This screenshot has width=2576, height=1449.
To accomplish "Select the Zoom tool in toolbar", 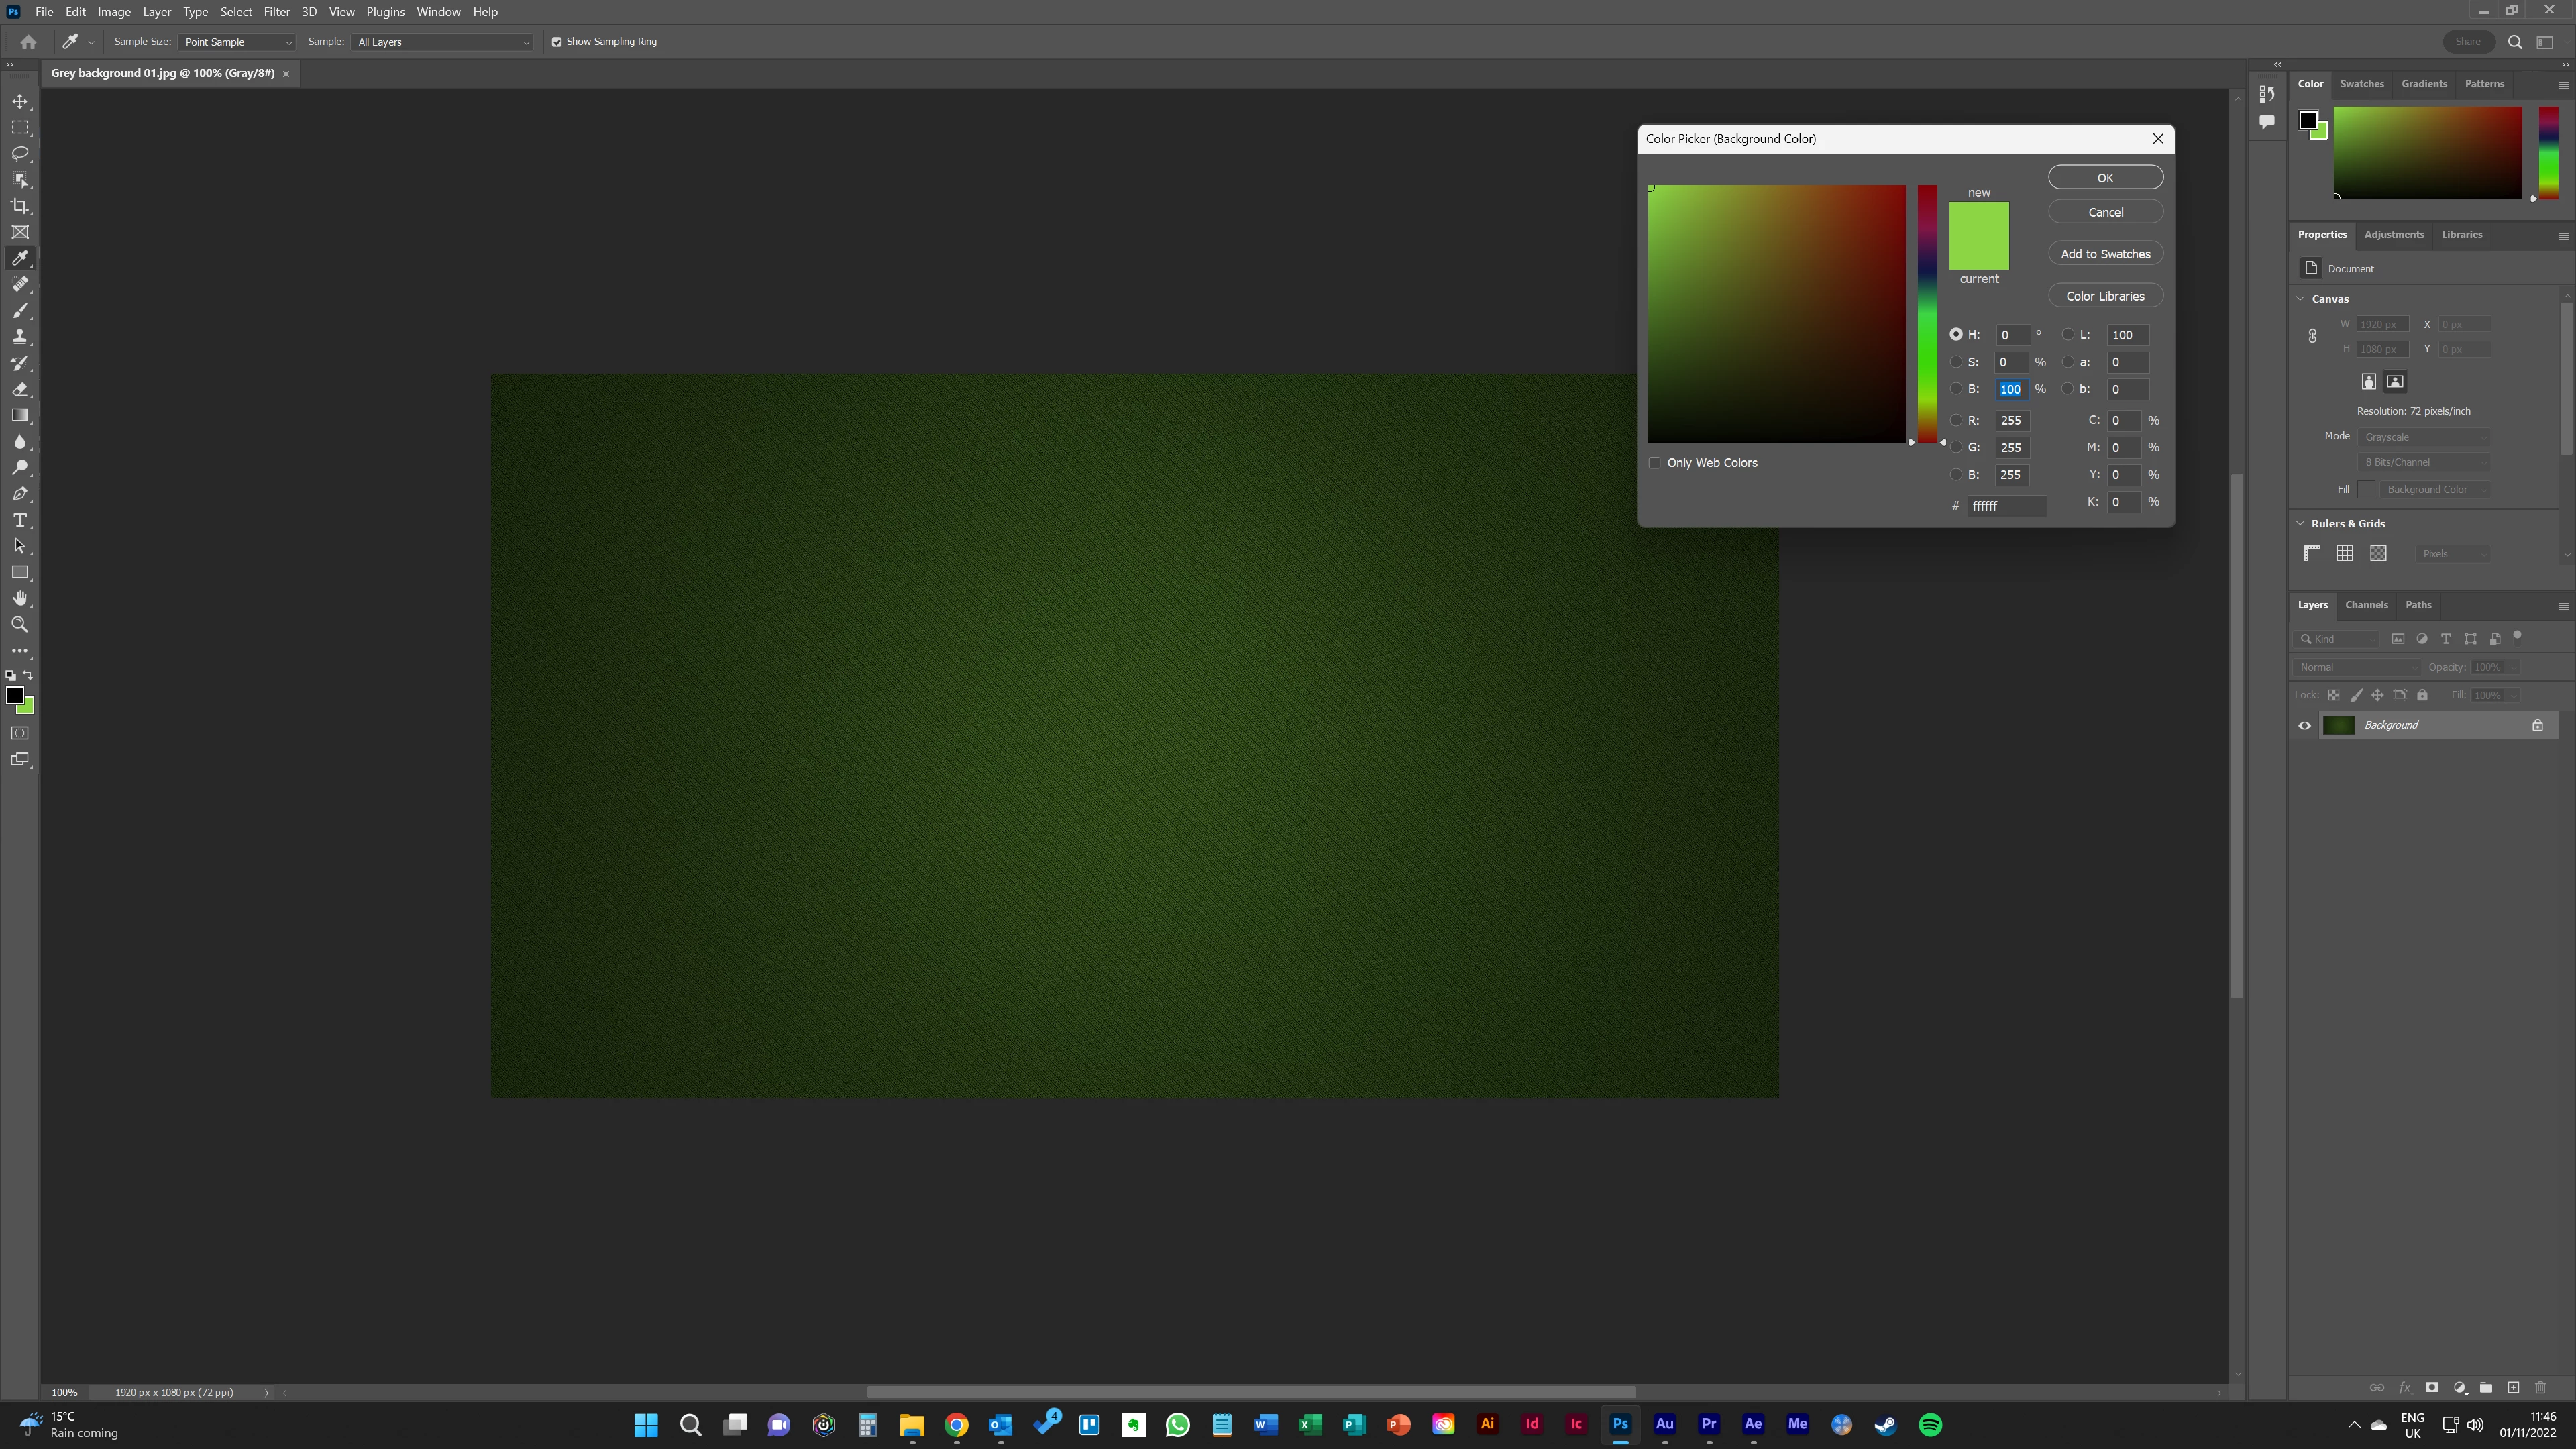I will click(x=20, y=624).
